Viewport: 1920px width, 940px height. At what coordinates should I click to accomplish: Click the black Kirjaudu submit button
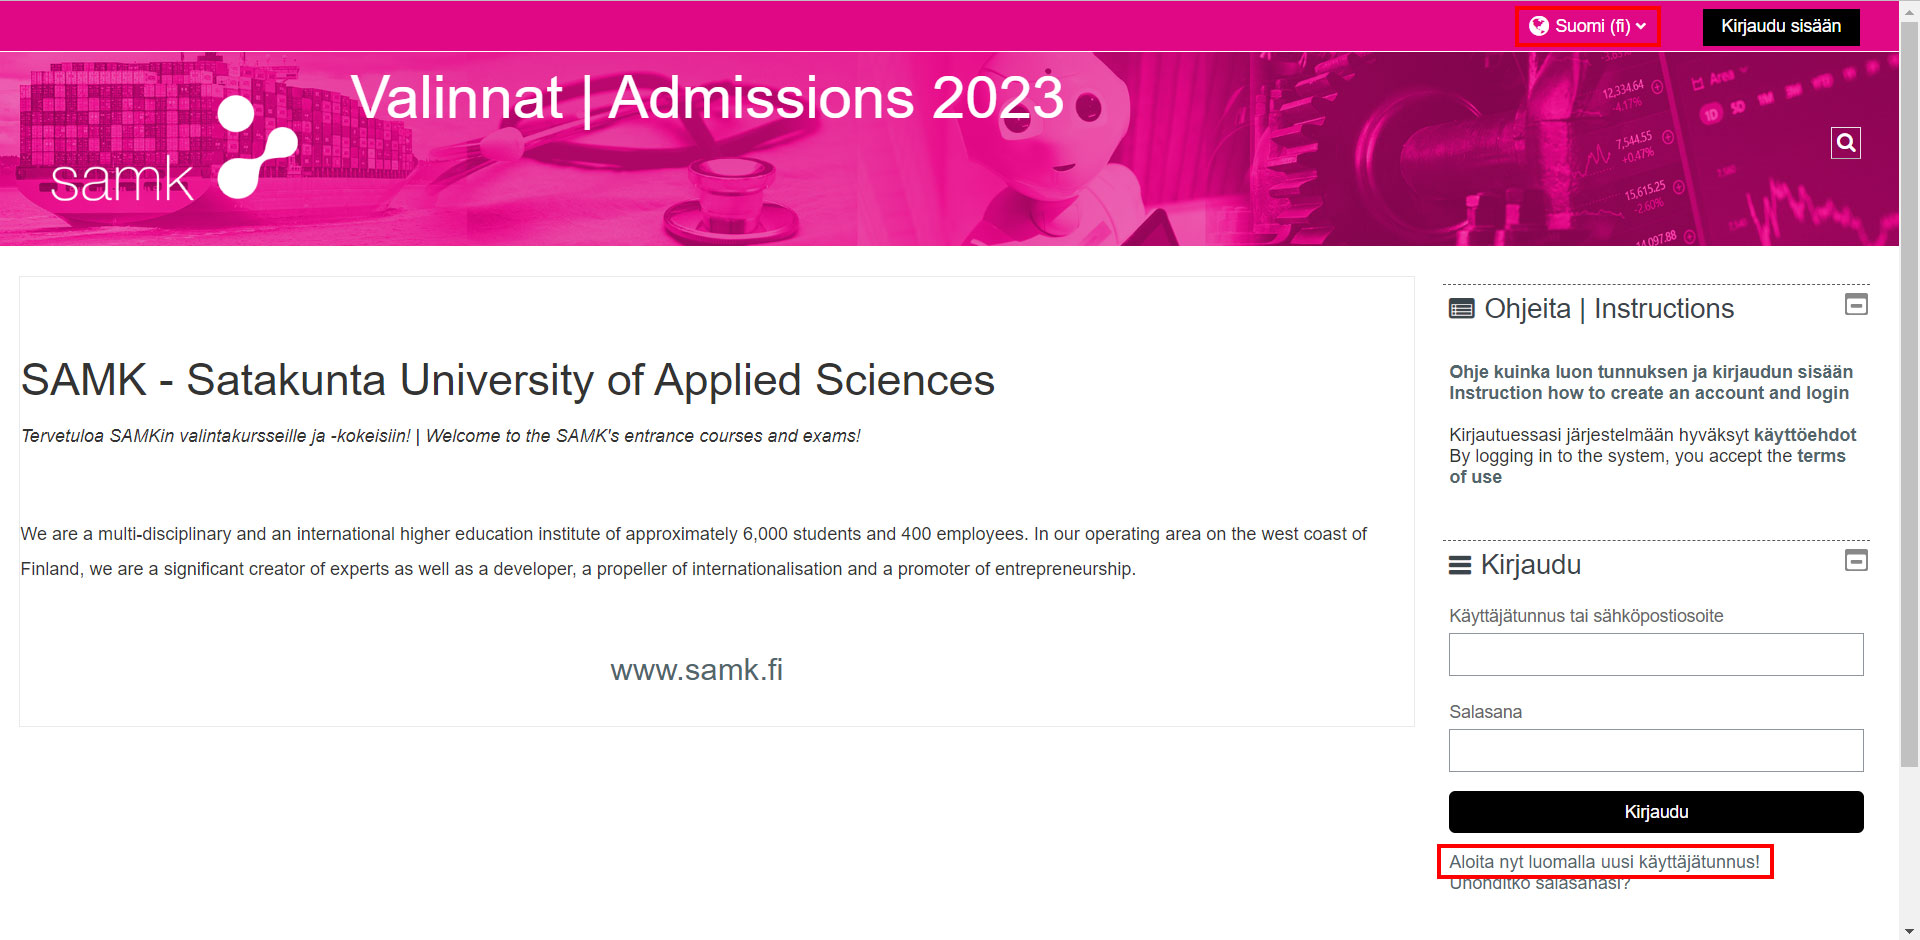[1656, 812]
